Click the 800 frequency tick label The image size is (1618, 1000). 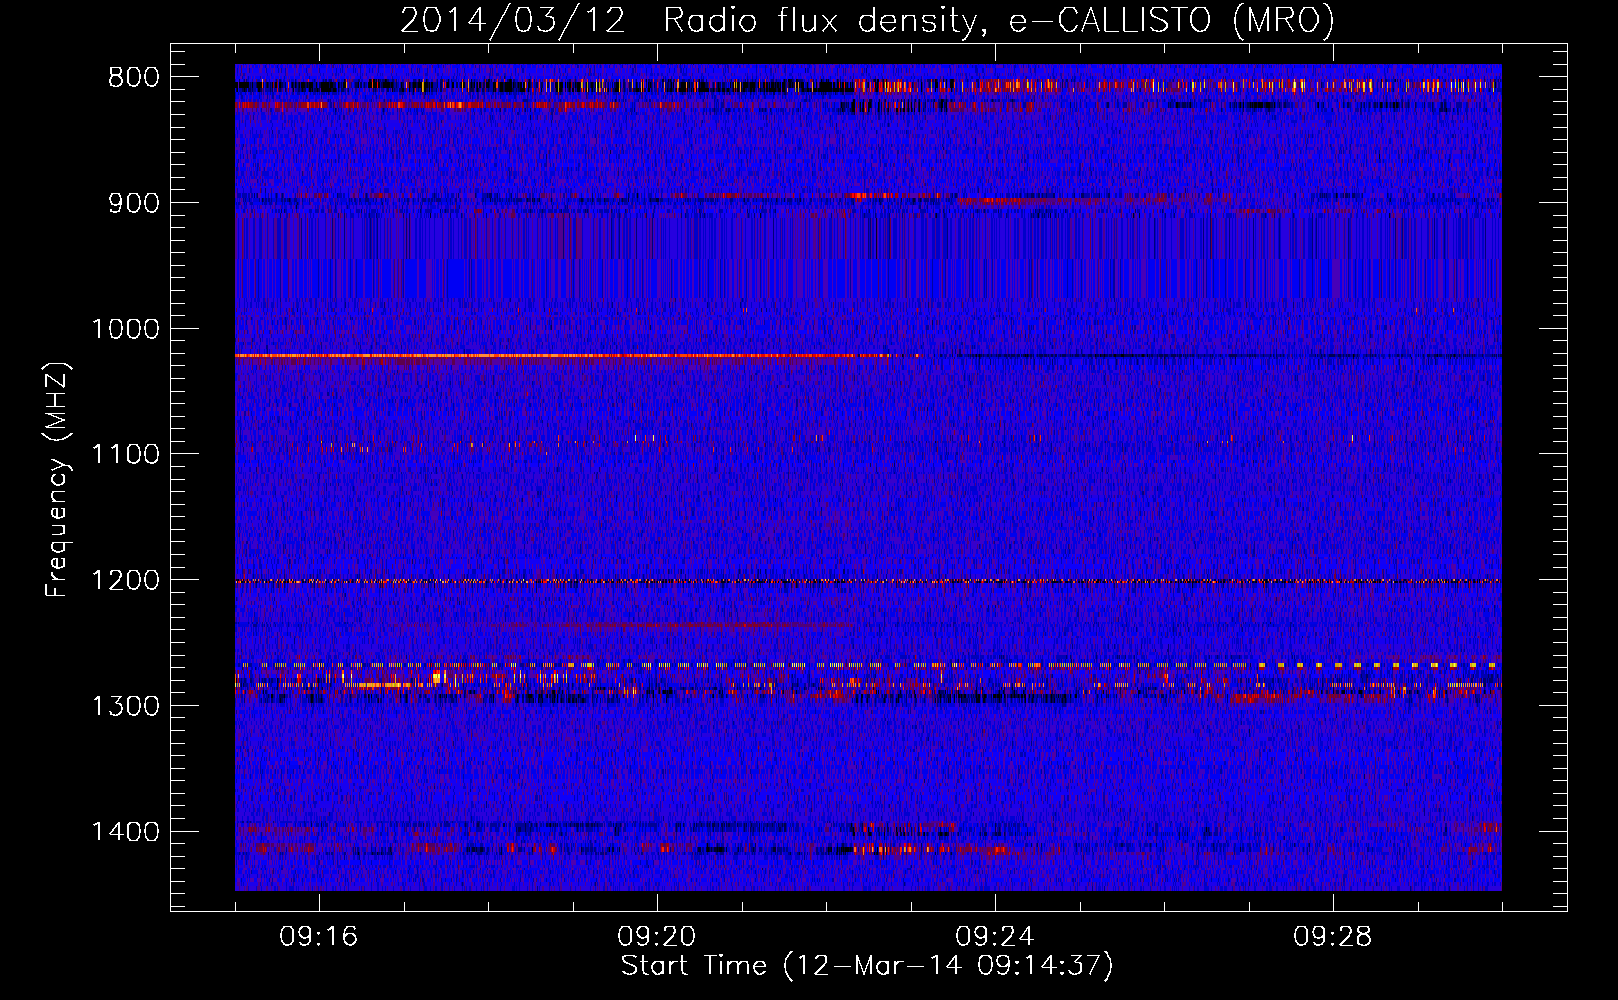133,78
